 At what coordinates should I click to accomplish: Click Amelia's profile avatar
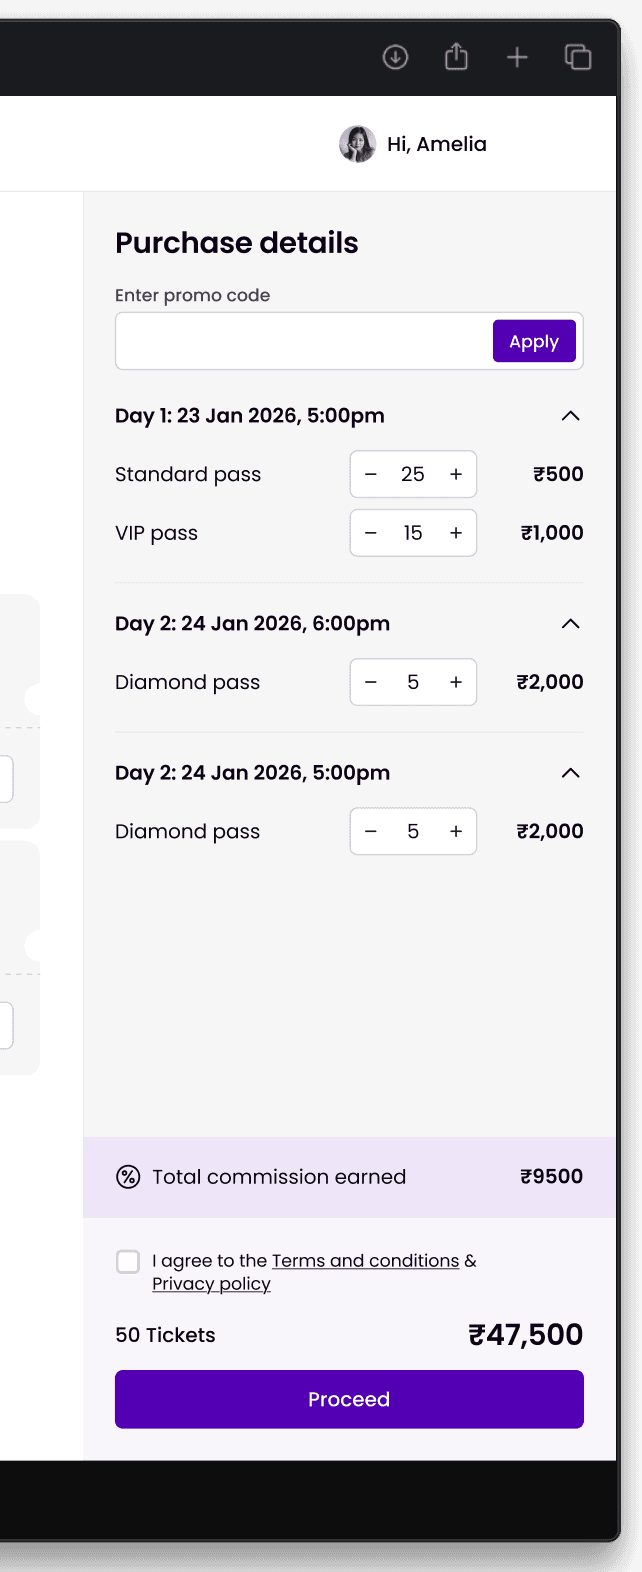pos(357,144)
